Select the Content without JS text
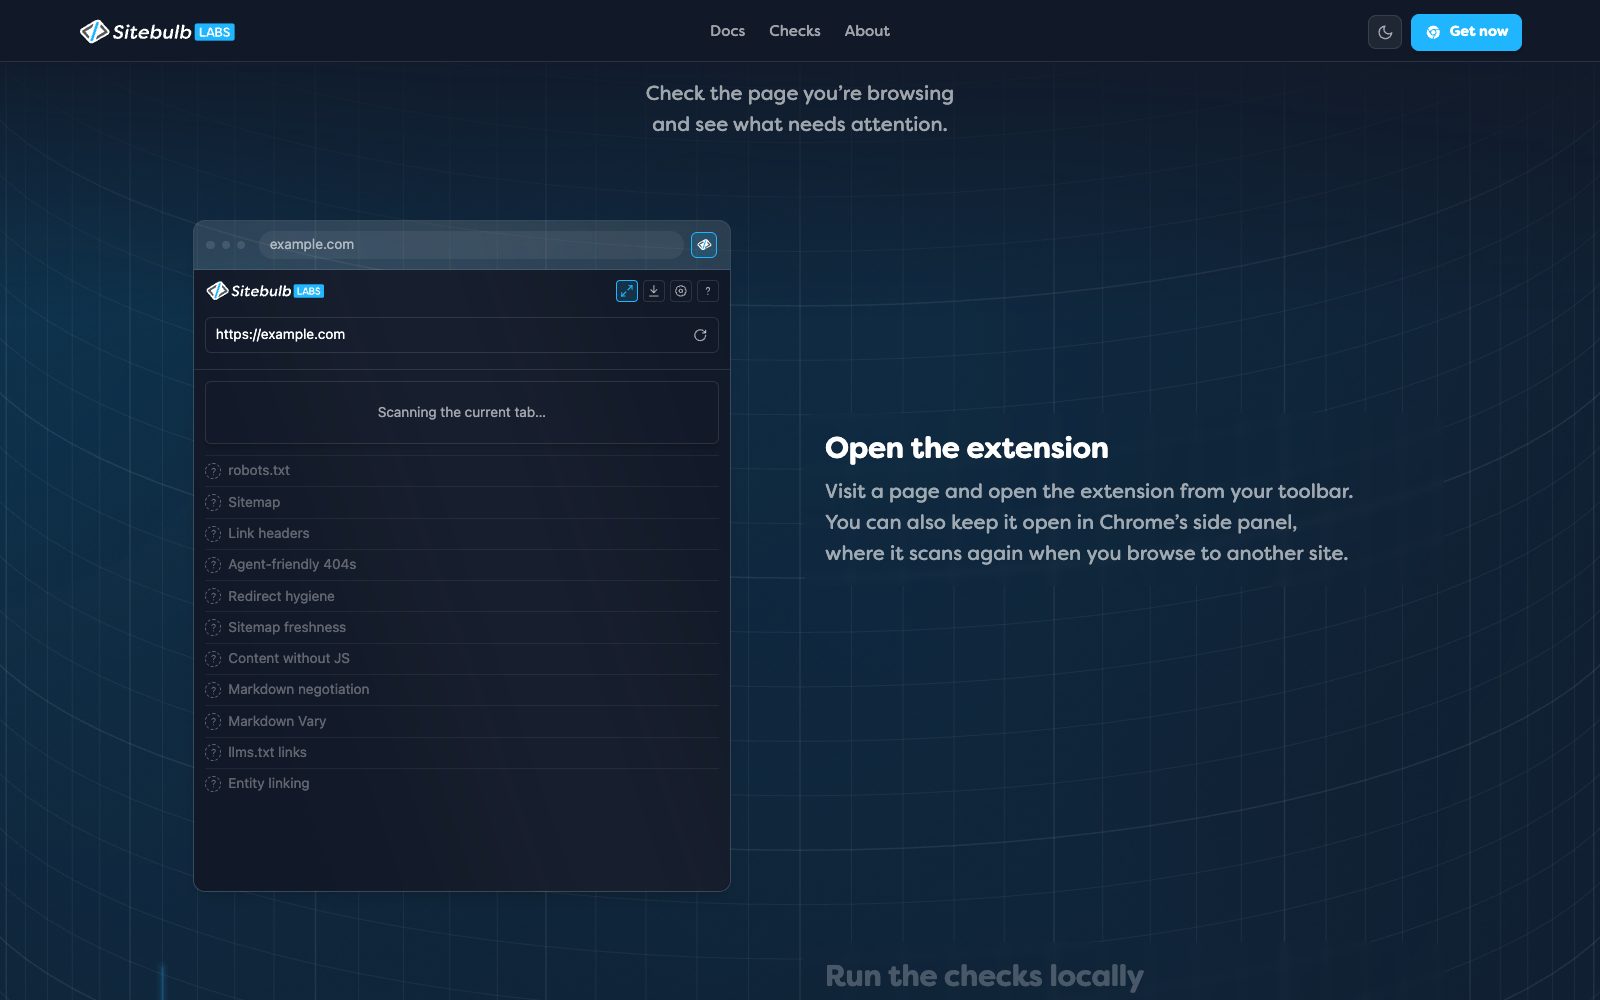Viewport: 1600px width, 1000px height. 289,658
